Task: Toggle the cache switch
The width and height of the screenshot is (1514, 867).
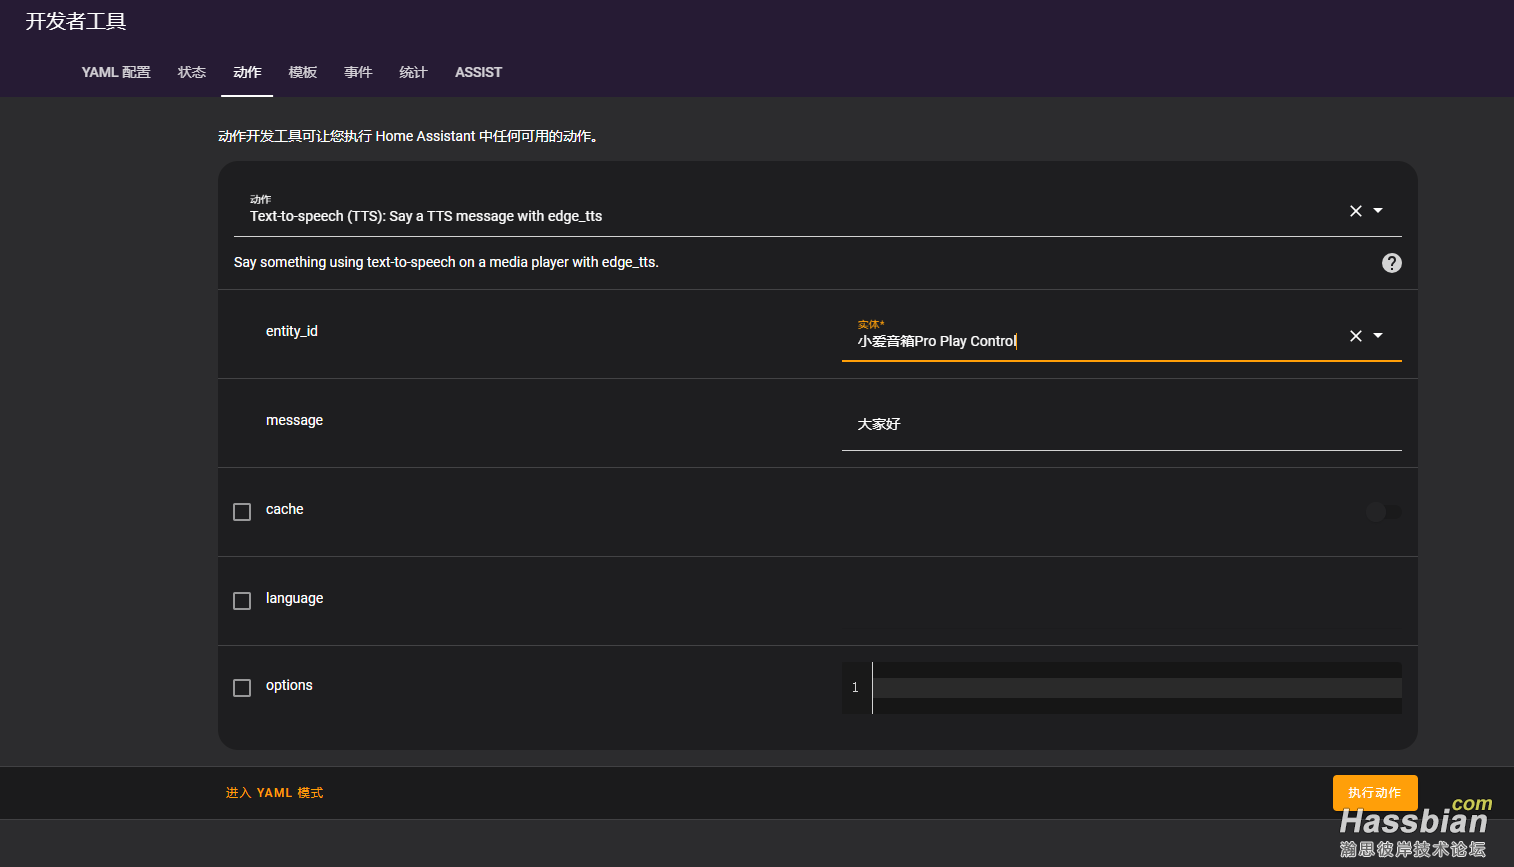Action: click(1384, 512)
